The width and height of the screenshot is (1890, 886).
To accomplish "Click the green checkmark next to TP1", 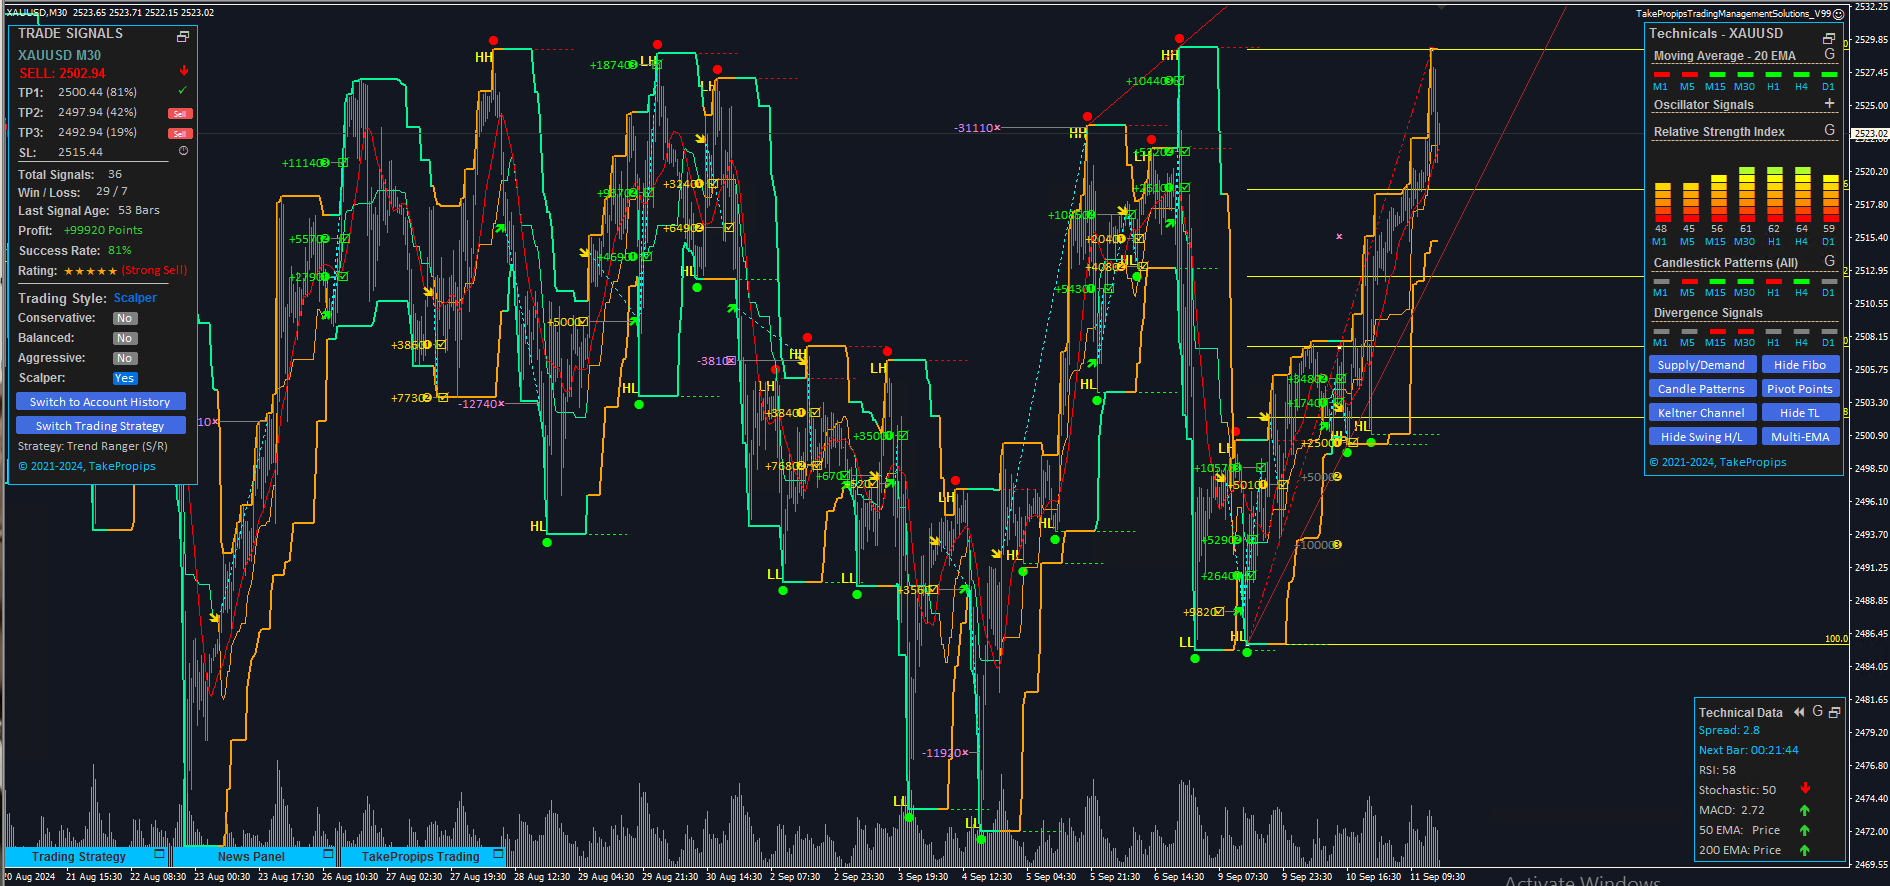I will coord(183,91).
